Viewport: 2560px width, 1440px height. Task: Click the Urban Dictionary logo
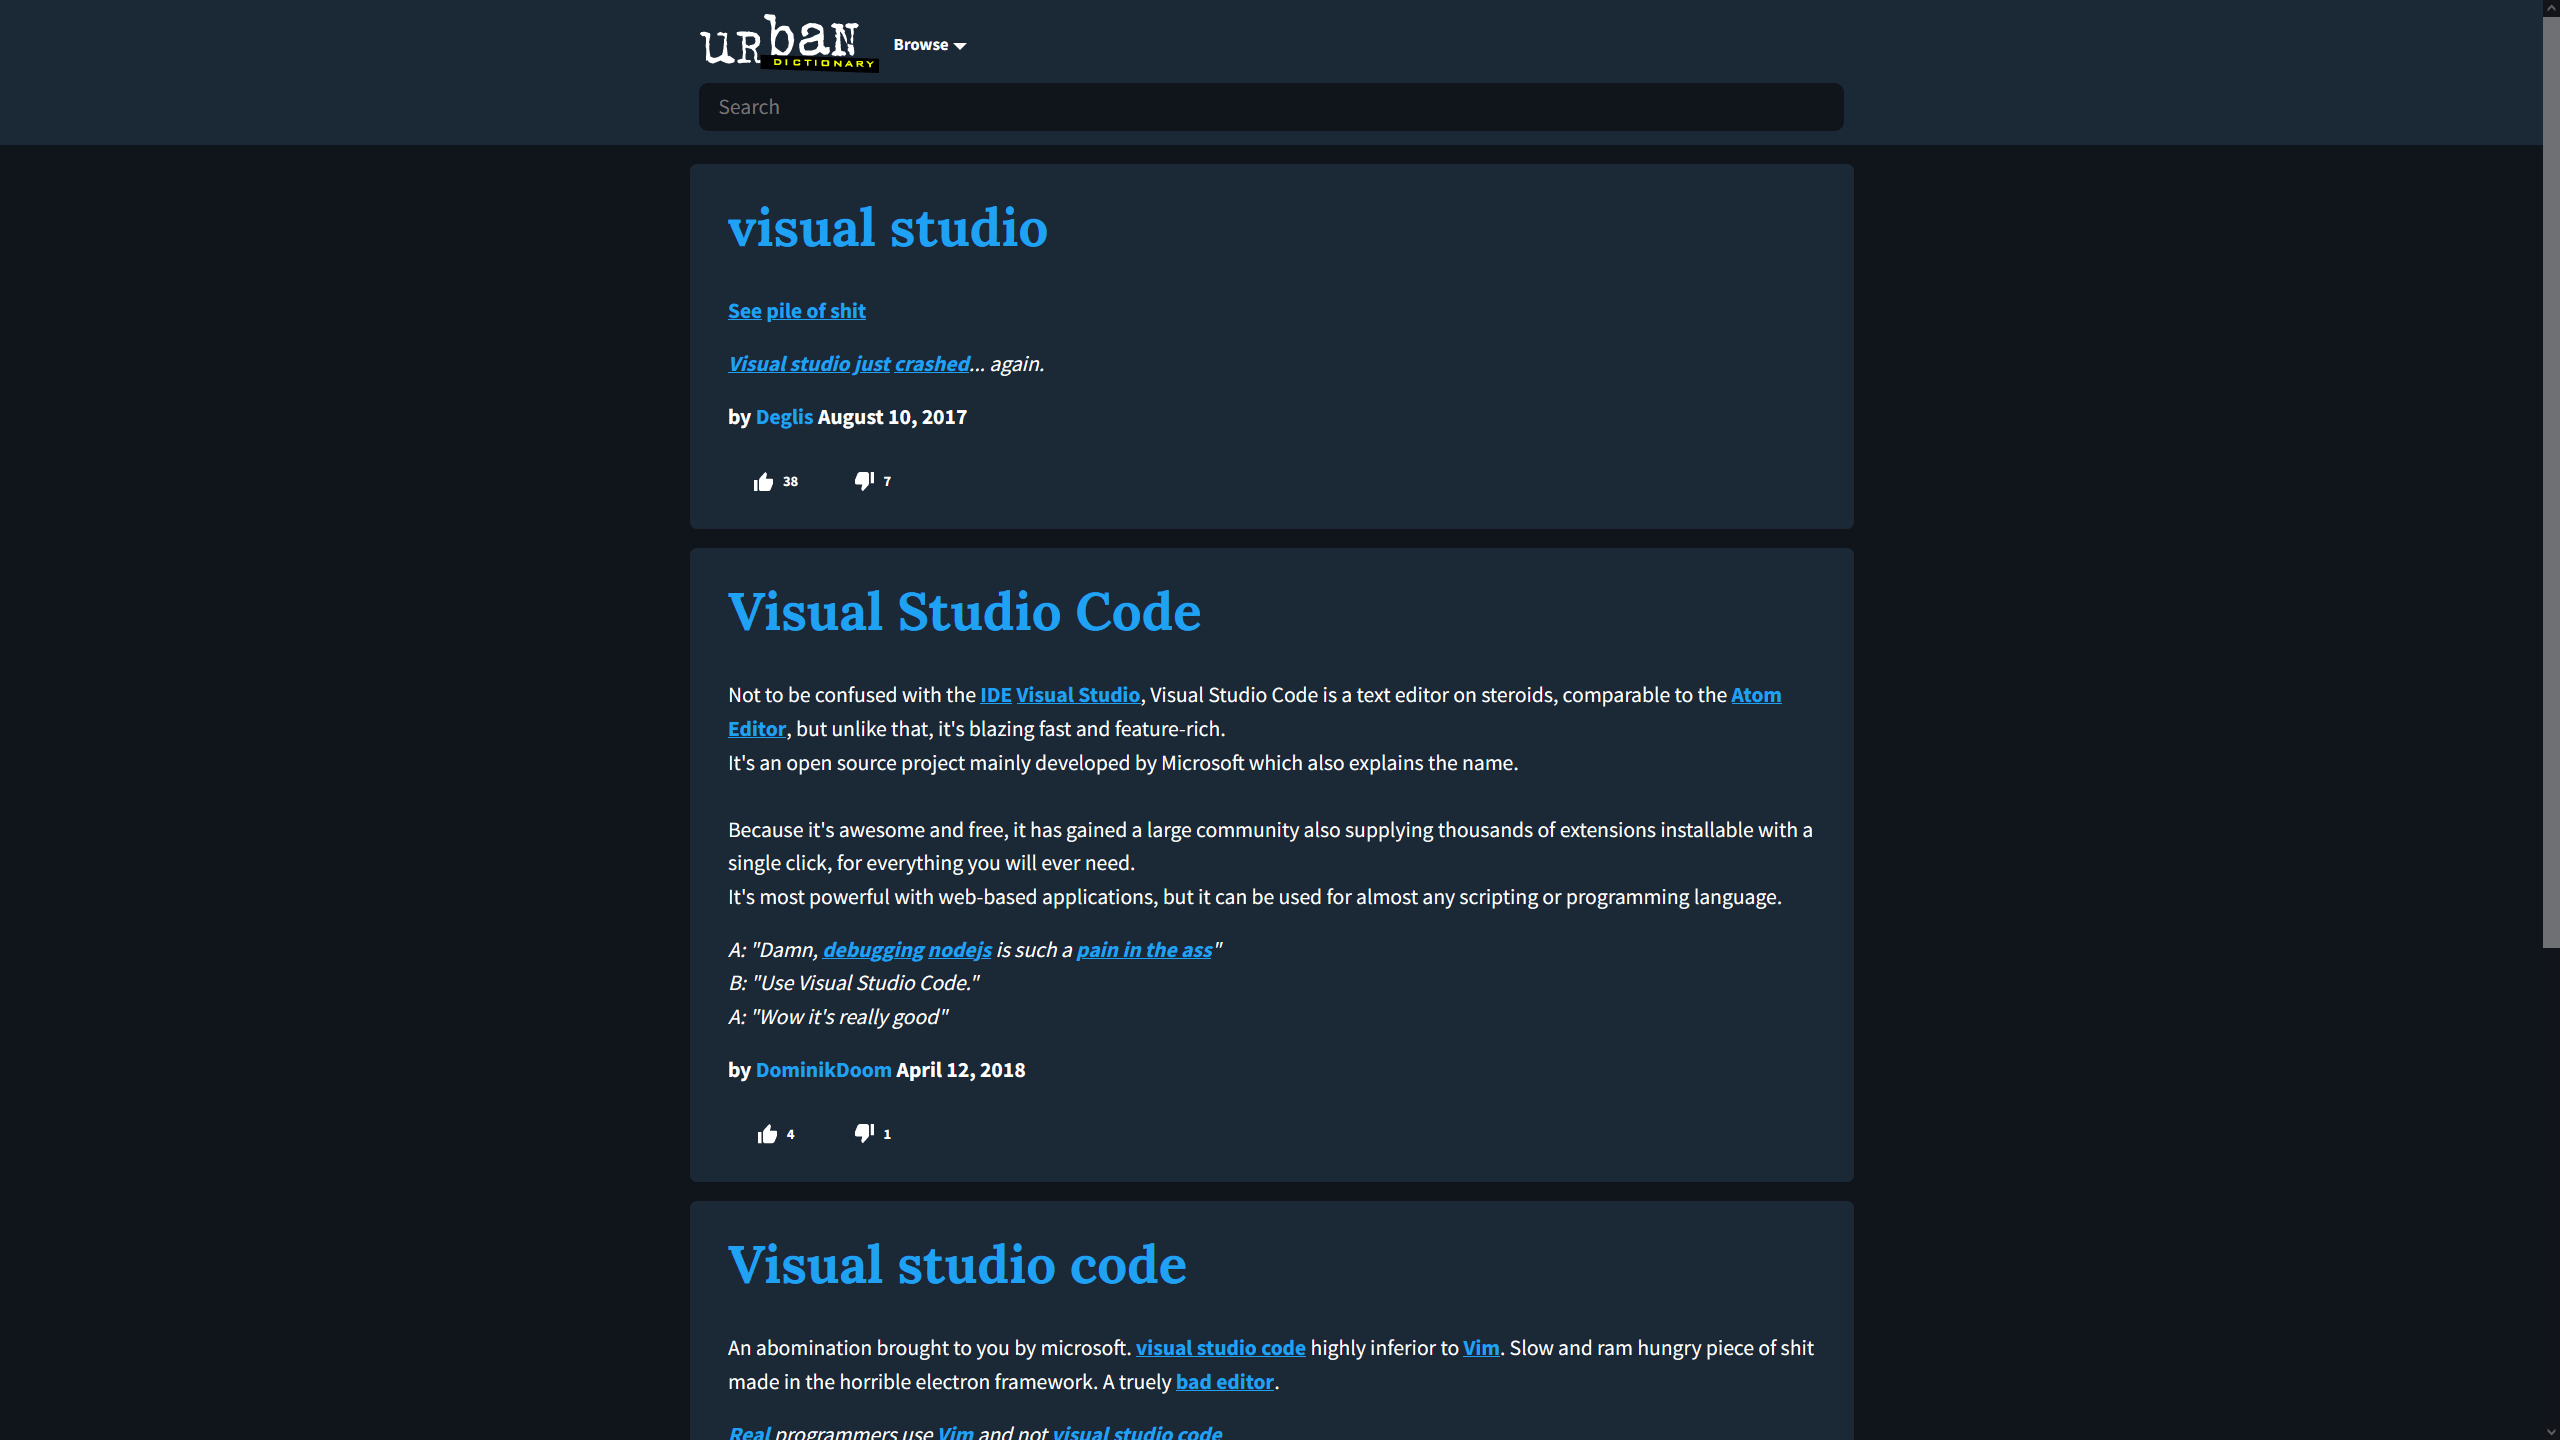click(787, 44)
